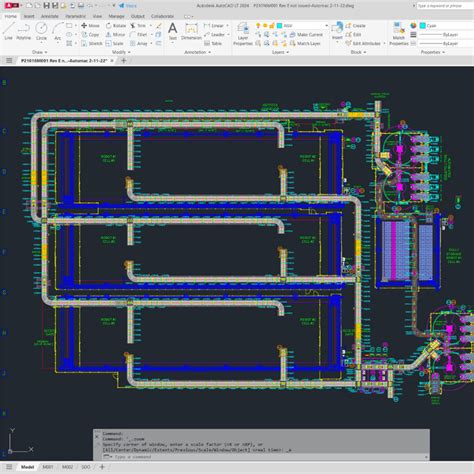Click the Save icon in quick access toolbar
474x474 pixels.
coord(47,6)
